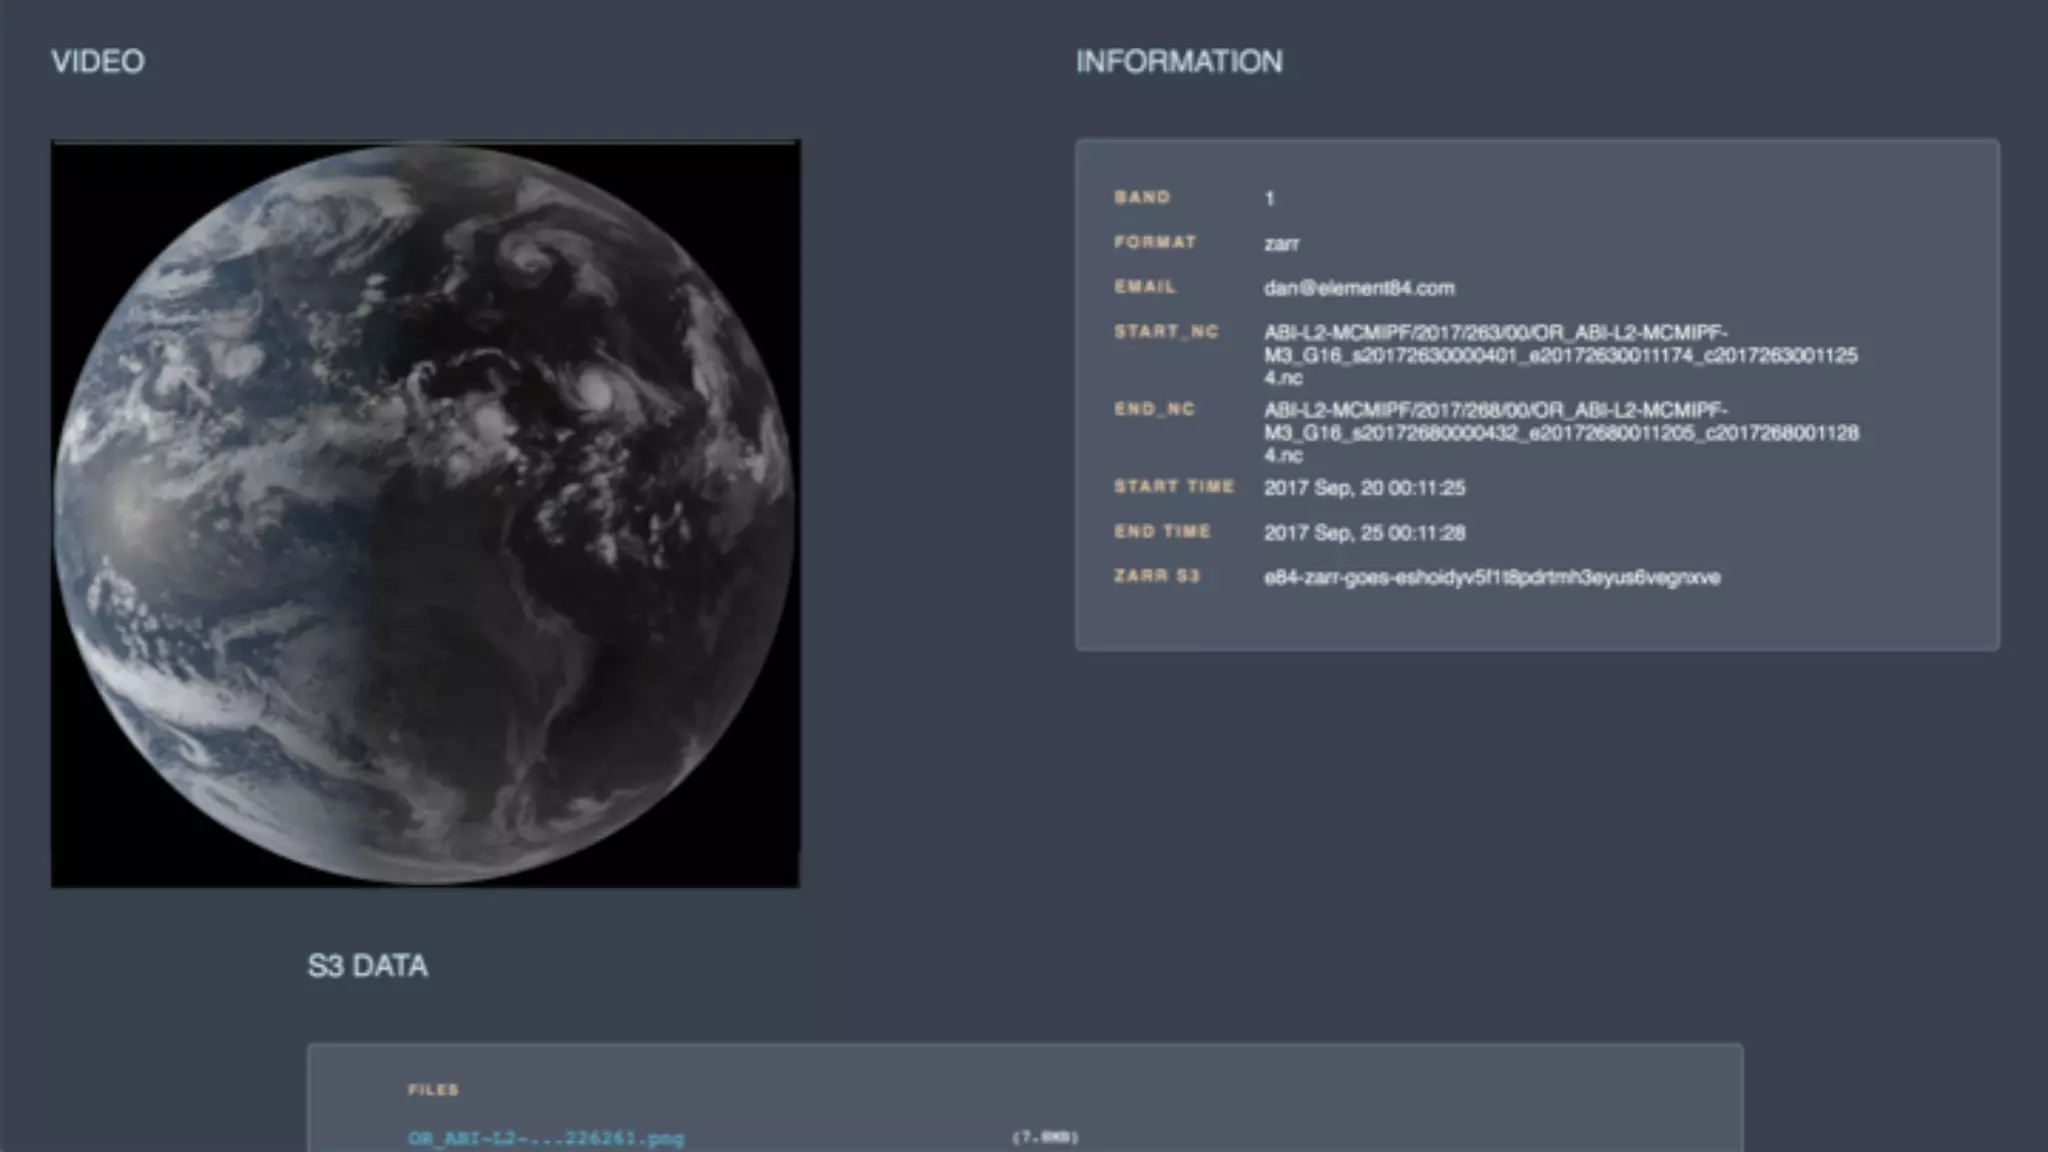Click the S3 DATA section heading
Image resolution: width=2048 pixels, height=1152 pixels.
tap(367, 966)
